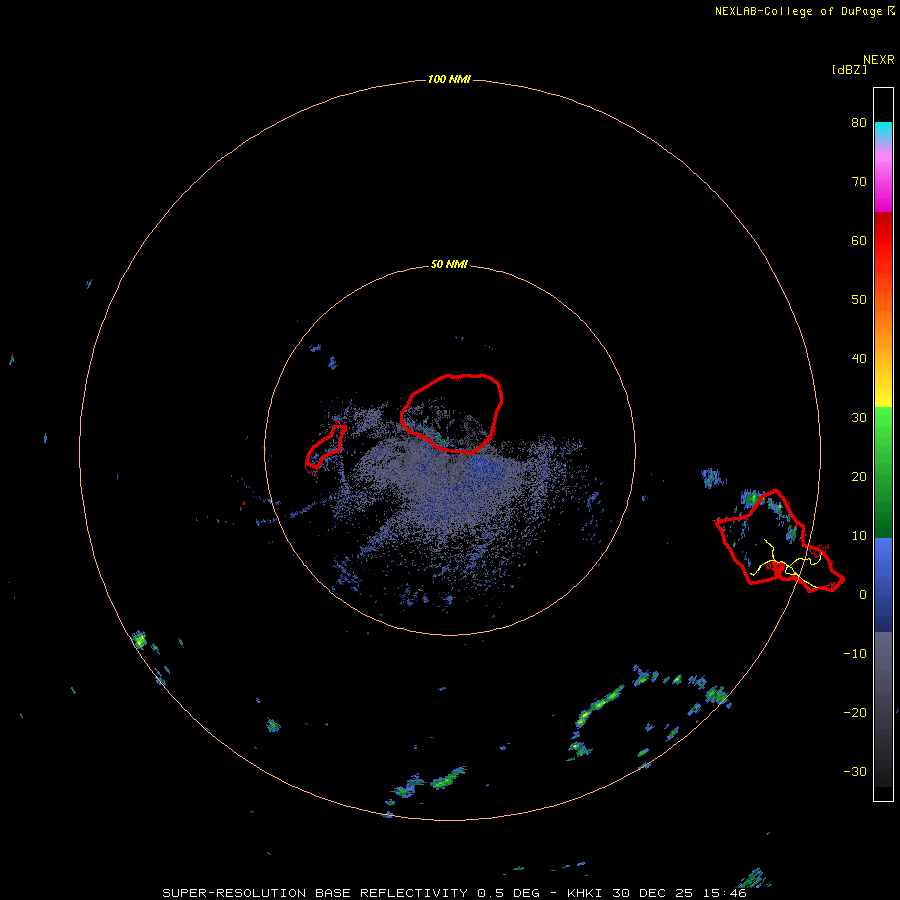Click the green band of the color bar
Viewport: 900px width, 900px height.
pos(883,472)
